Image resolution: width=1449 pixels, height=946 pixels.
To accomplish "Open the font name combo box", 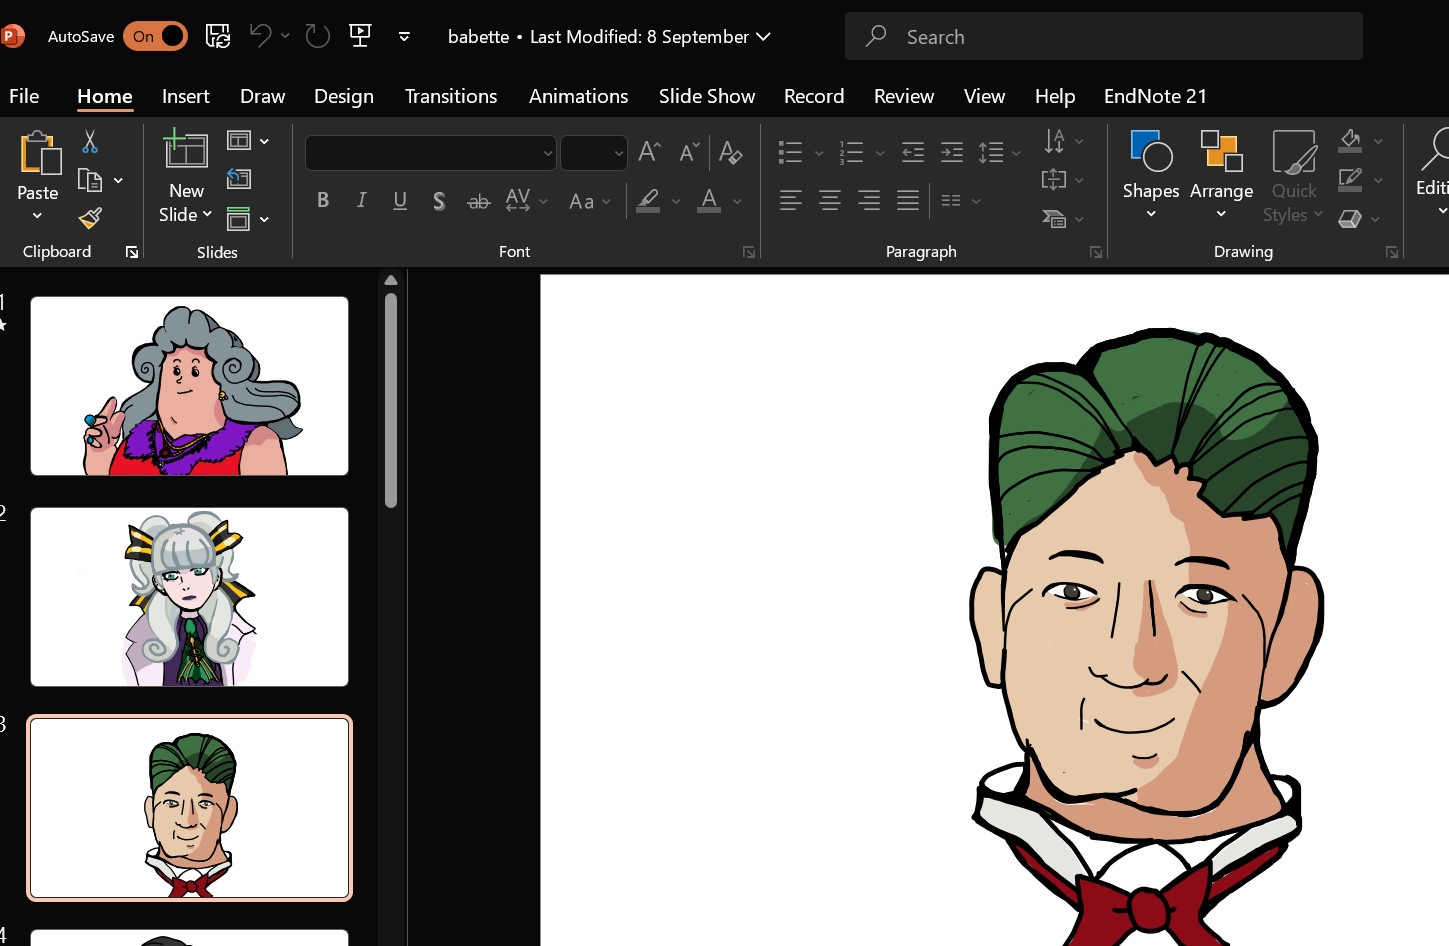I will tap(430, 153).
